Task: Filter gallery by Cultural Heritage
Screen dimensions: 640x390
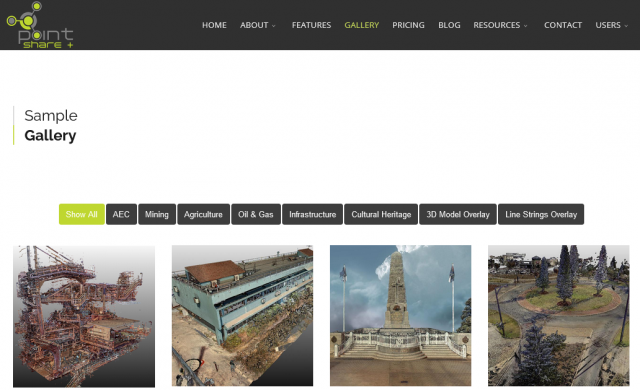Action: pyautogui.click(x=381, y=214)
